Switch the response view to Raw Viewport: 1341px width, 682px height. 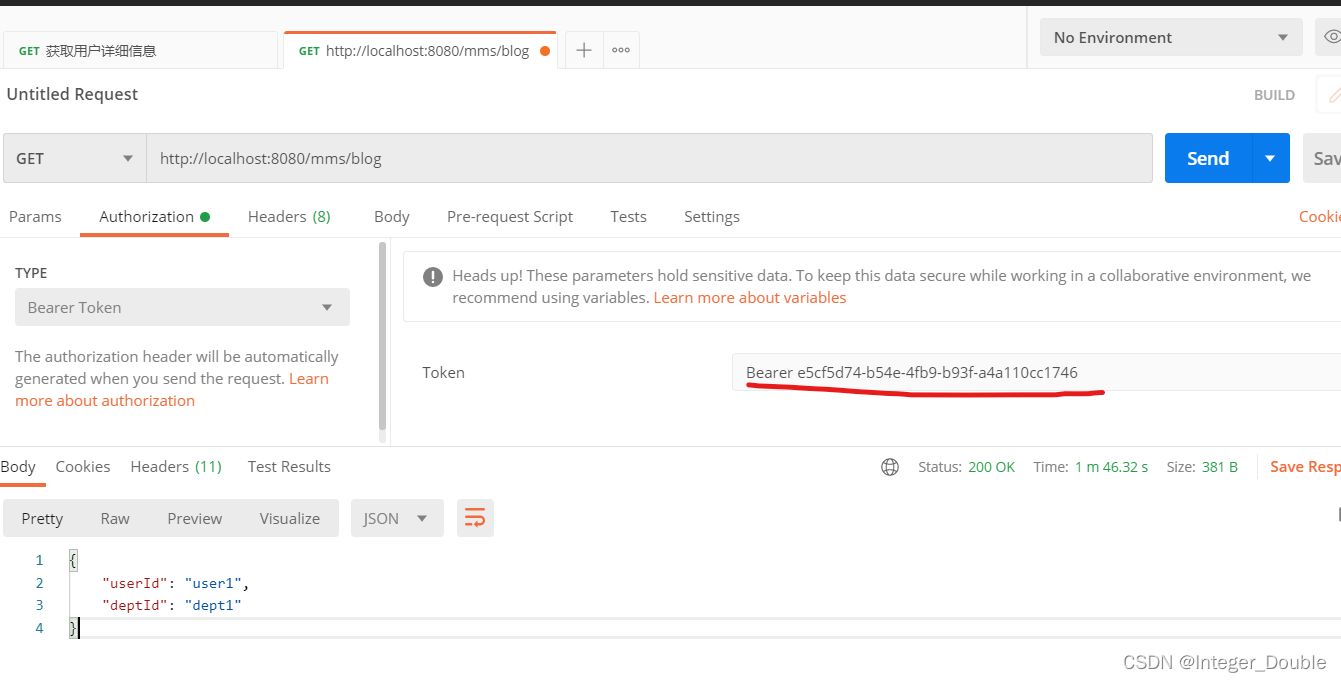click(114, 518)
